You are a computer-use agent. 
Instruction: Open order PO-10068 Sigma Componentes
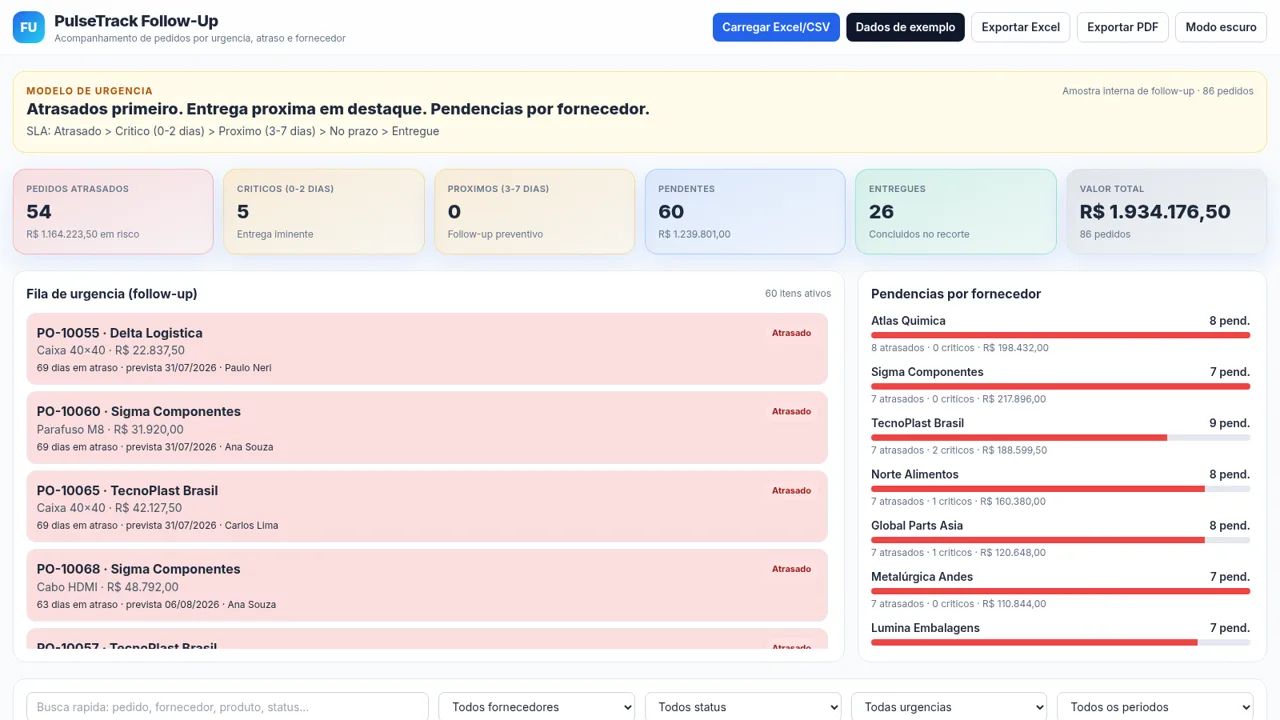pyautogui.click(x=427, y=585)
